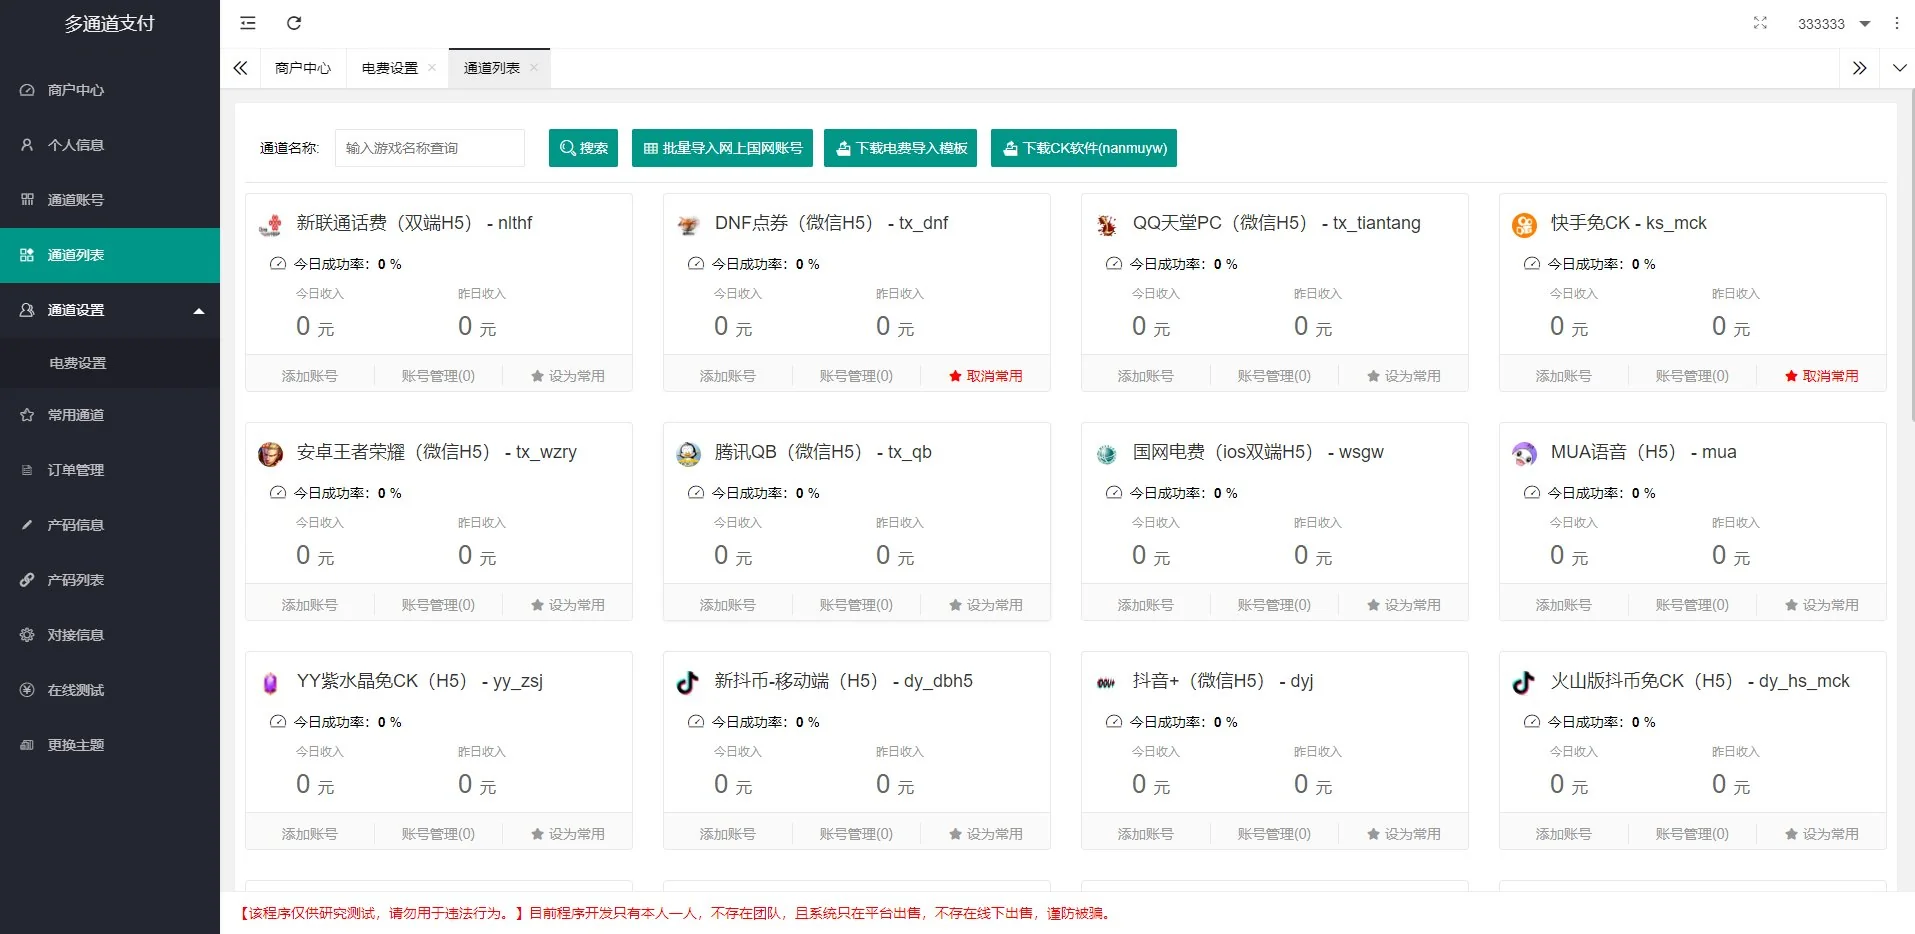This screenshot has height=934, width=1915.
Task: Open 对接信息 from the sidebar
Action: coord(73,634)
